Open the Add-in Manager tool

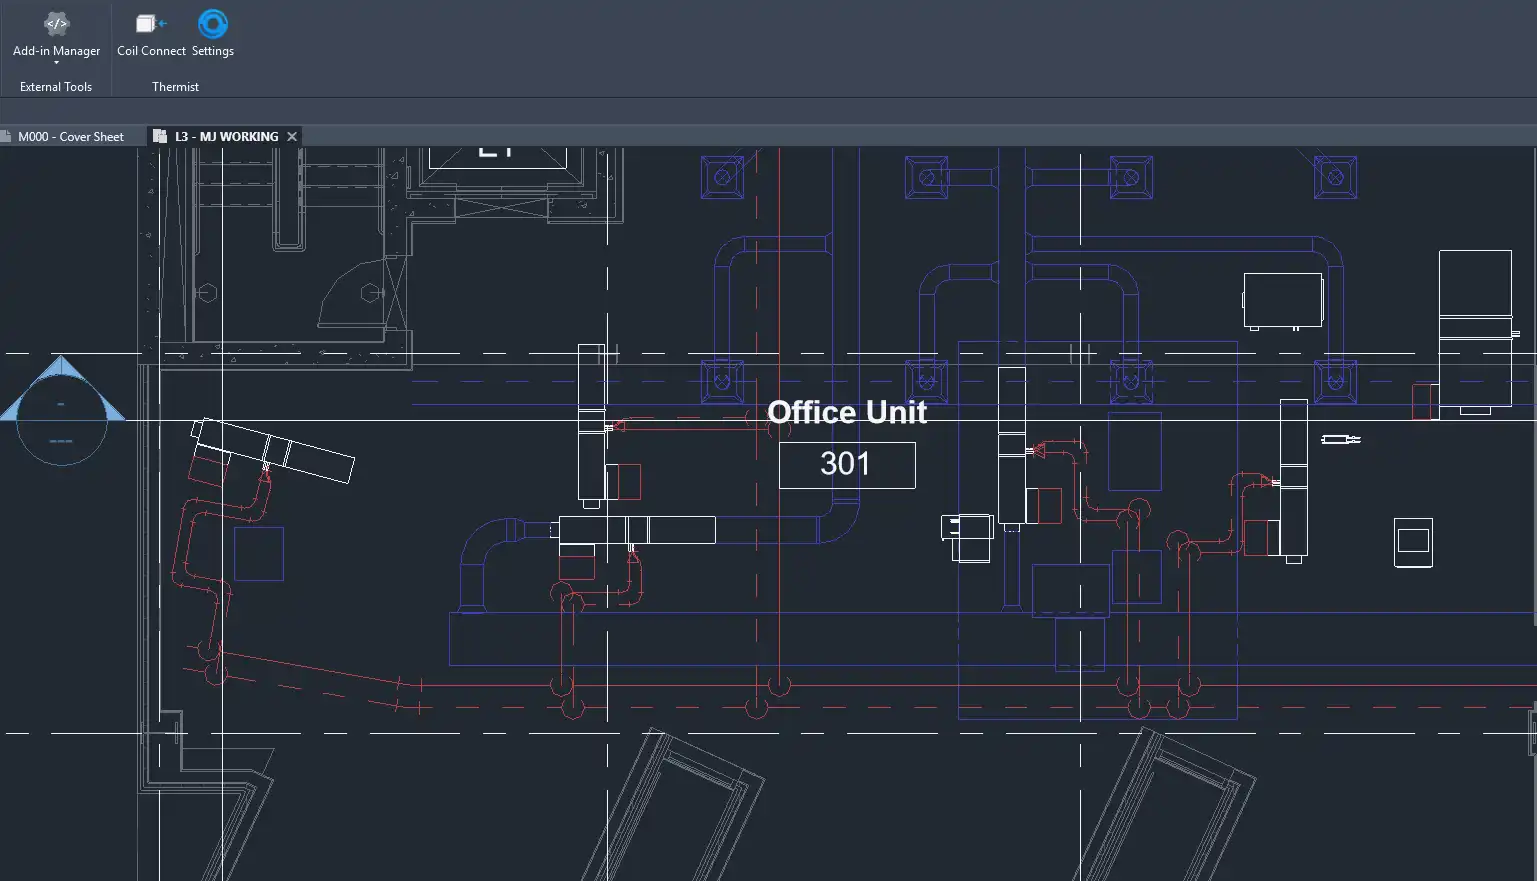(x=56, y=32)
